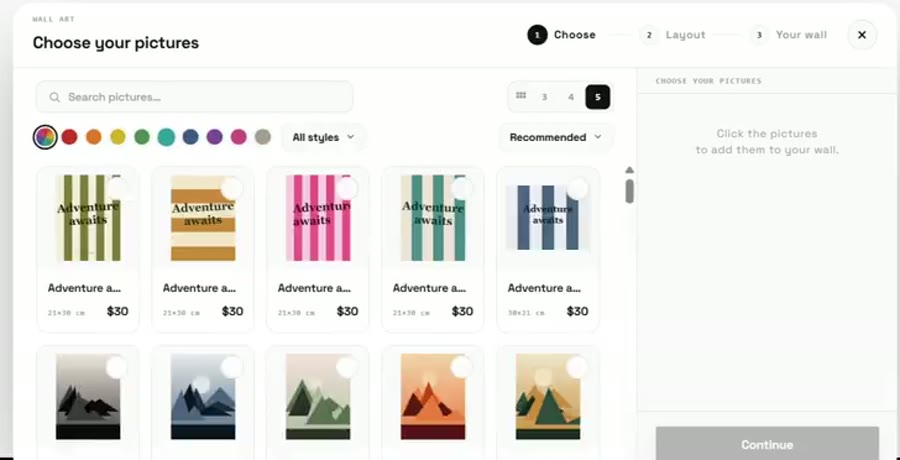Filter by dark blue color swatch
This screenshot has height=460, width=900.
(191, 137)
